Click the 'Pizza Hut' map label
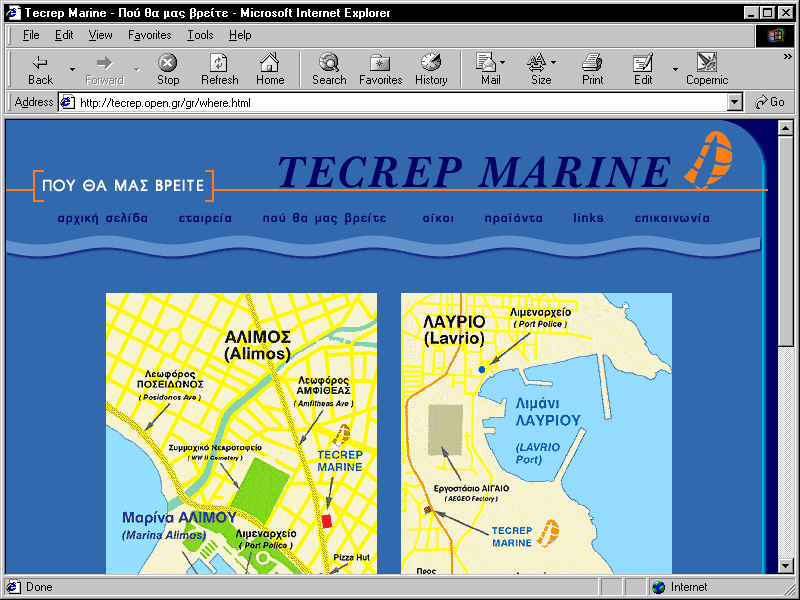Screen dimensions: 800x600 [352, 557]
